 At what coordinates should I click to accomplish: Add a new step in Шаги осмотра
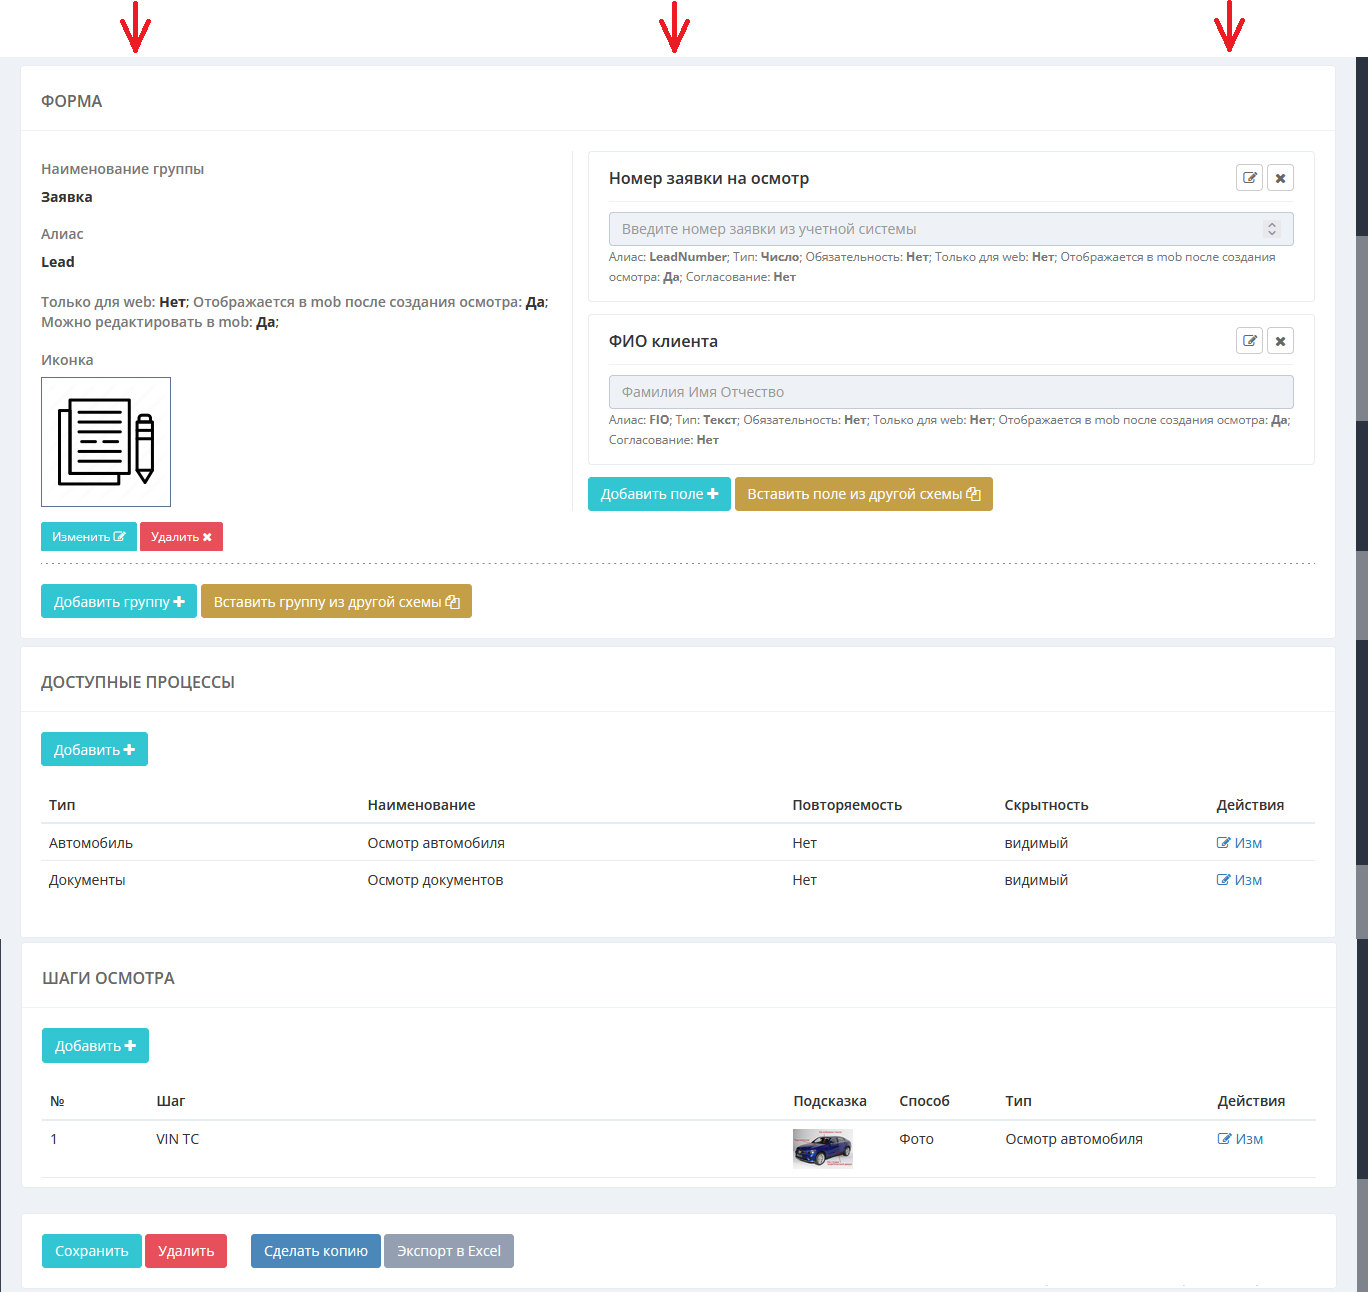95,1046
